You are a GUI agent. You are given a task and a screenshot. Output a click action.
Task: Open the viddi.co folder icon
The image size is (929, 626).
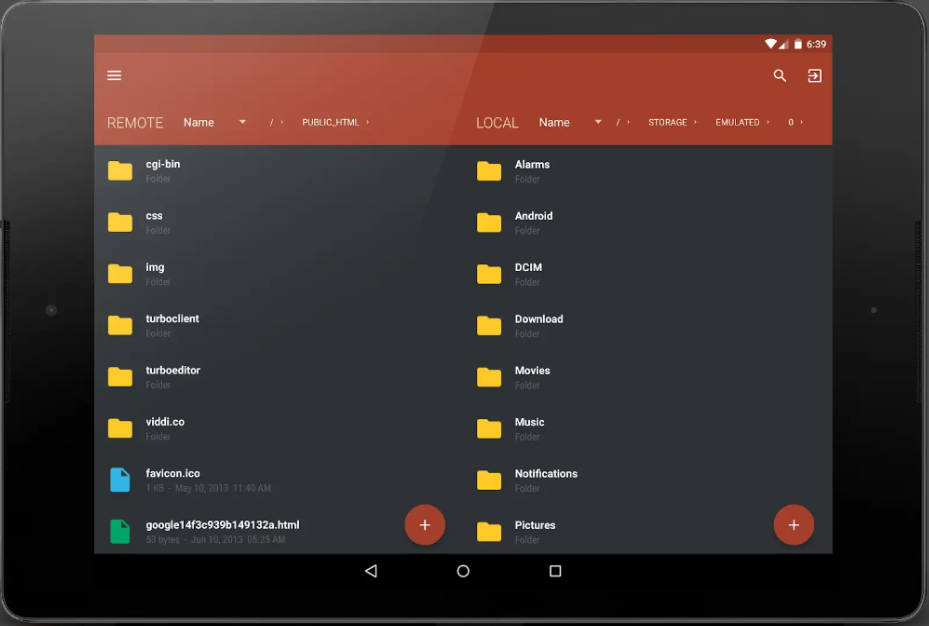tap(120, 428)
